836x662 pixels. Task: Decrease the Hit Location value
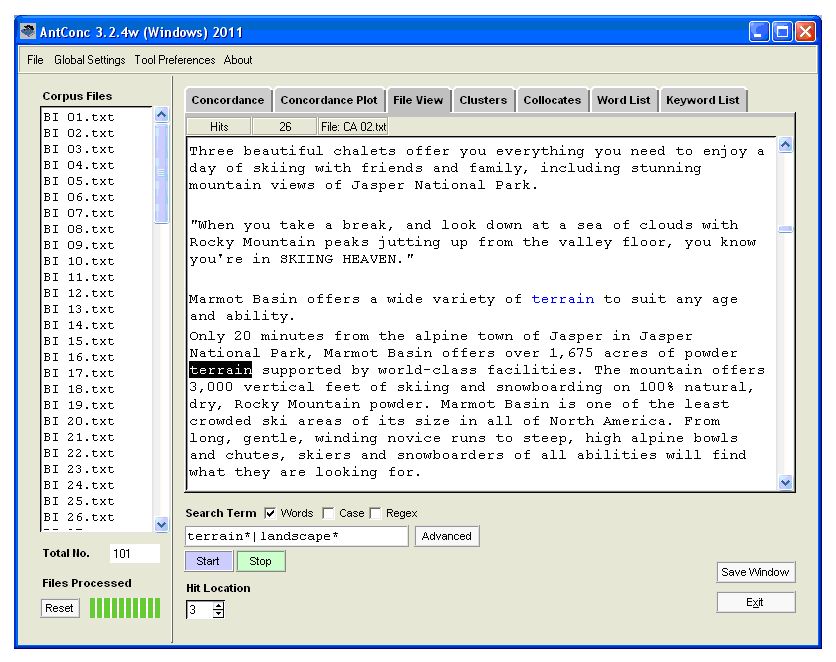pyautogui.click(x=219, y=613)
